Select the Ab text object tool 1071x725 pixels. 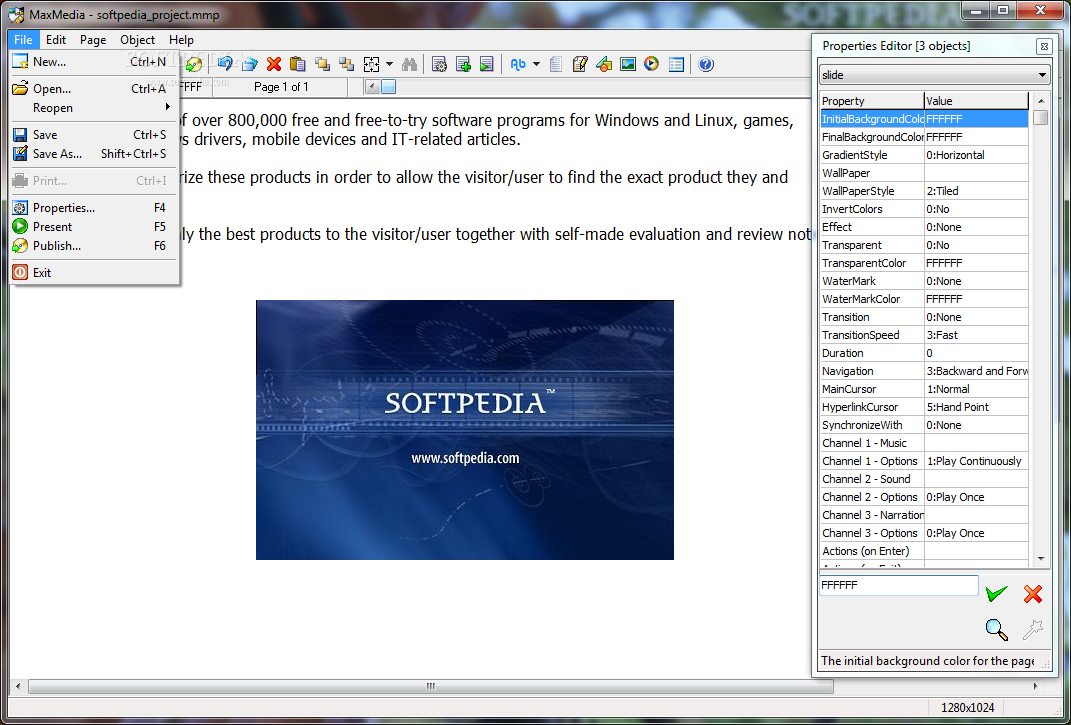tap(518, 64)
